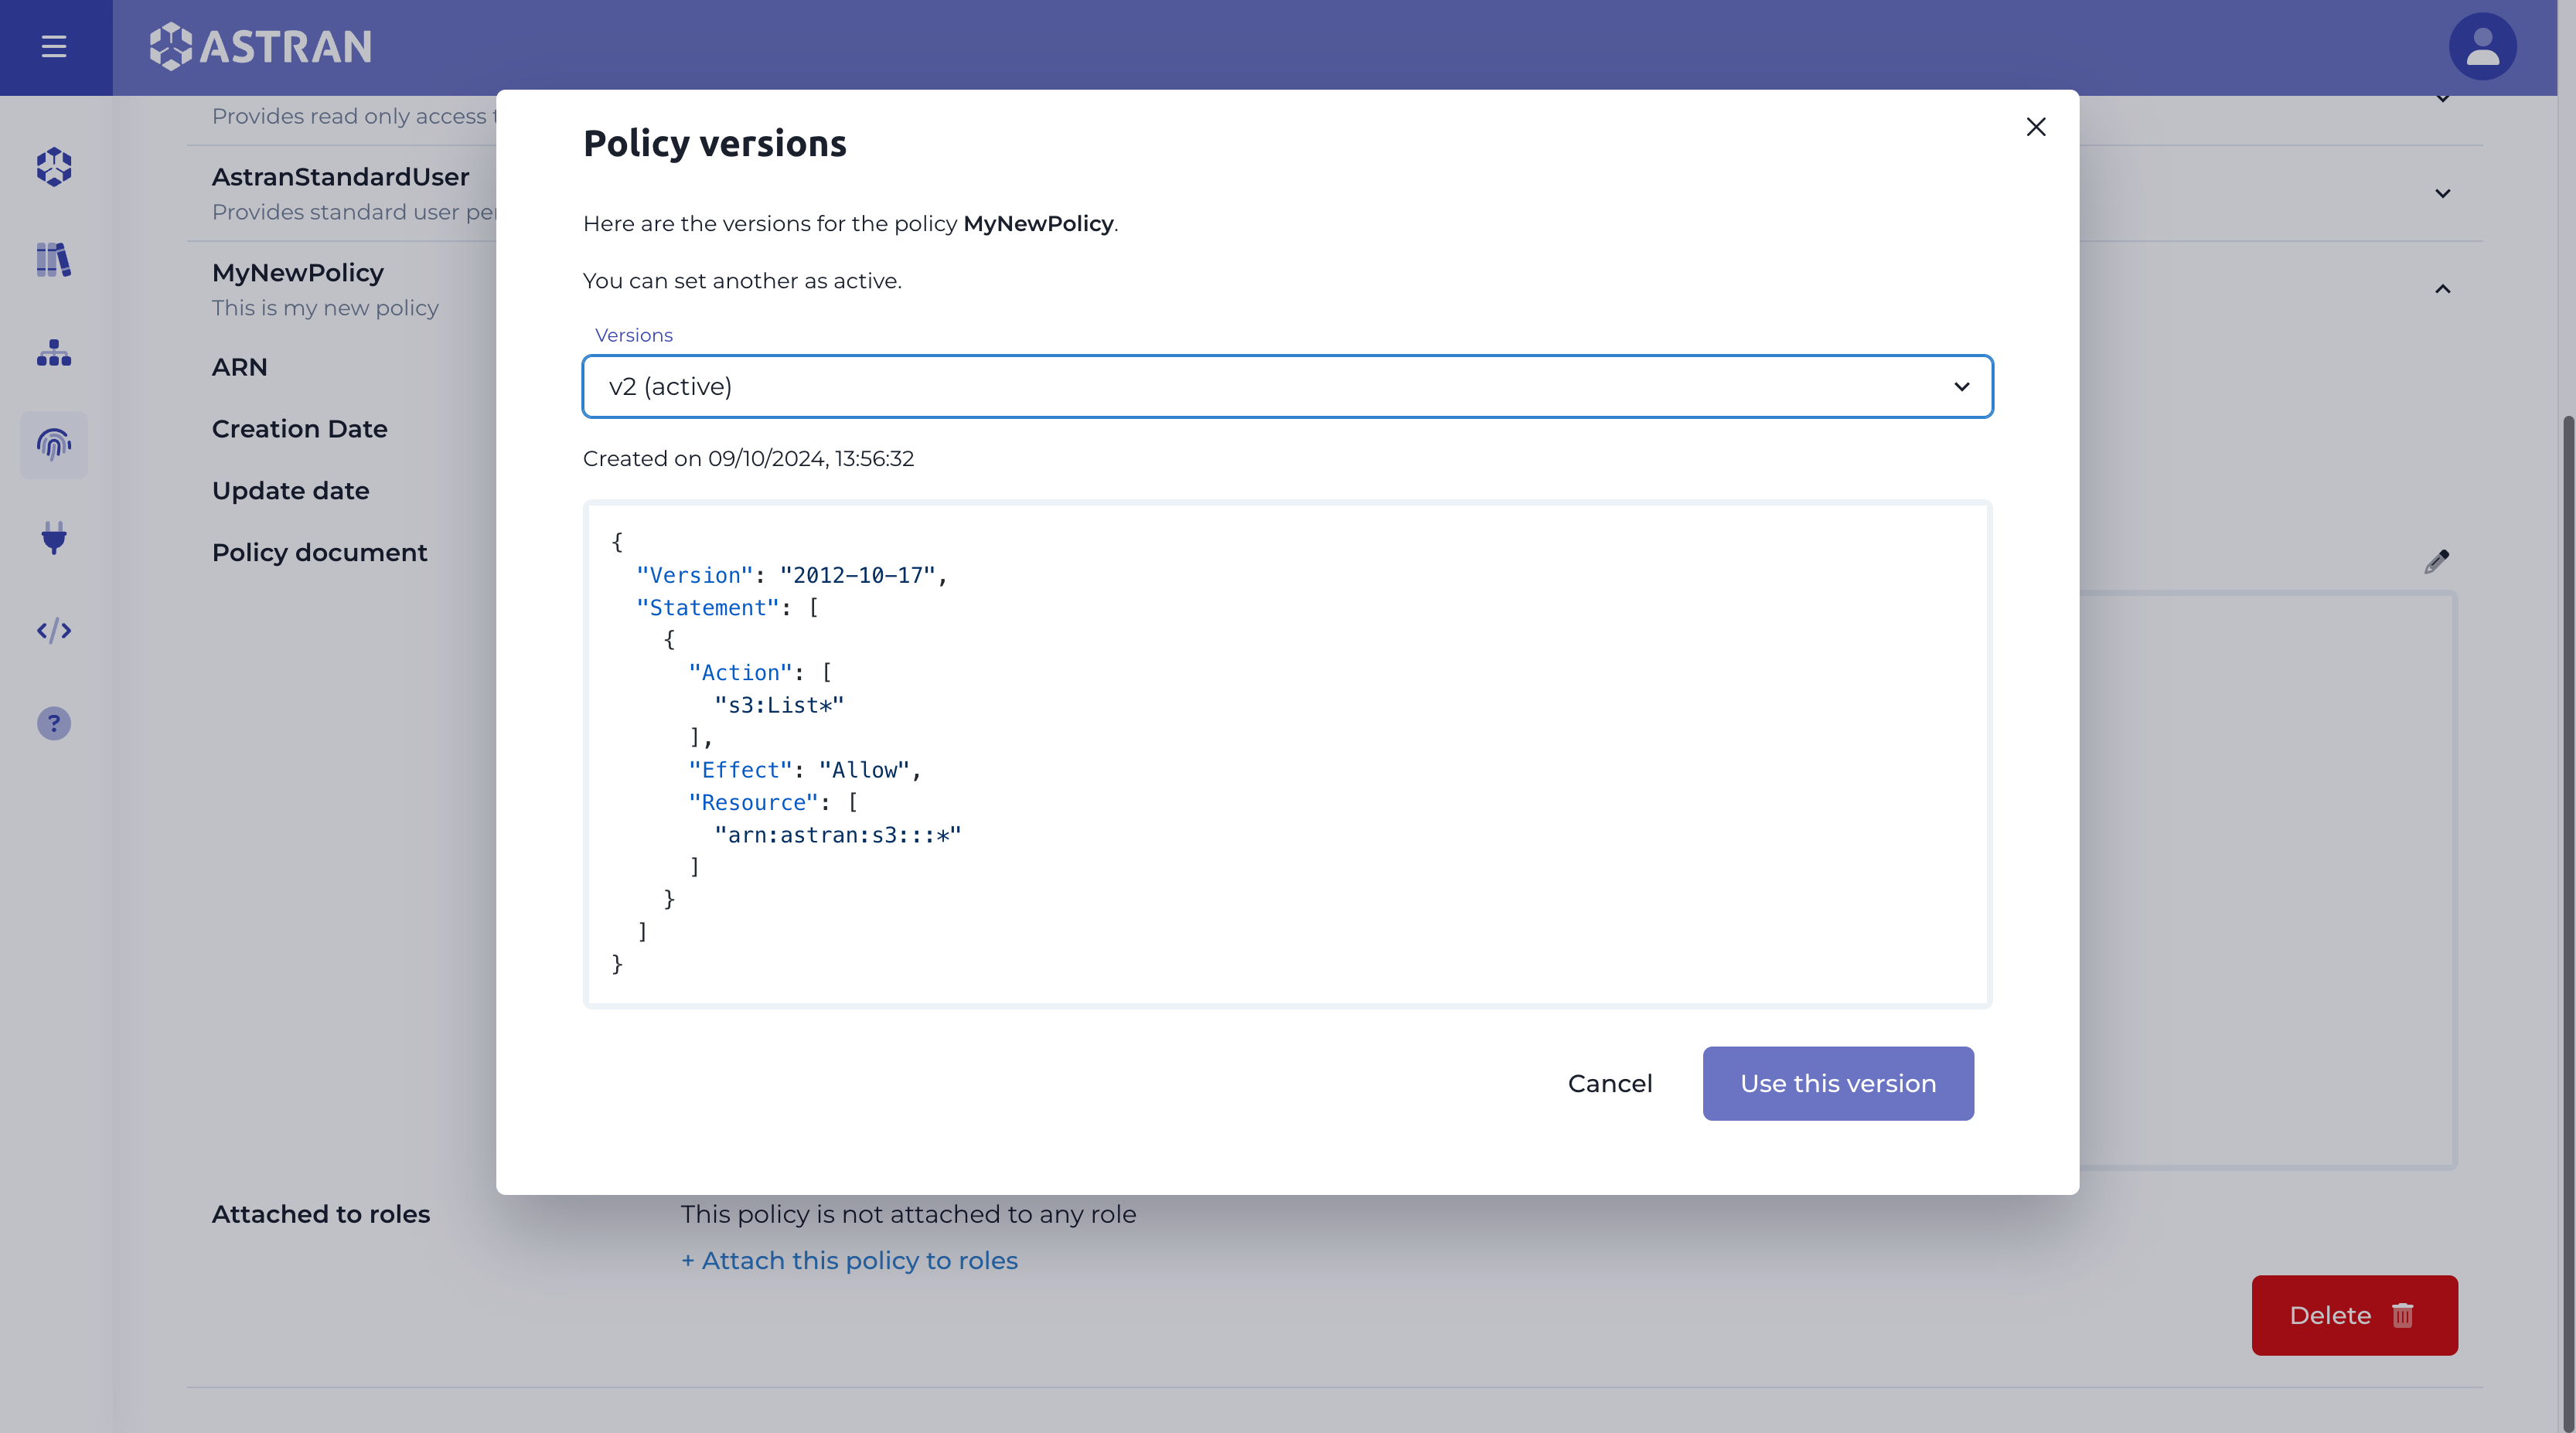Click the Use this version button

[x=1838, y=1084]
